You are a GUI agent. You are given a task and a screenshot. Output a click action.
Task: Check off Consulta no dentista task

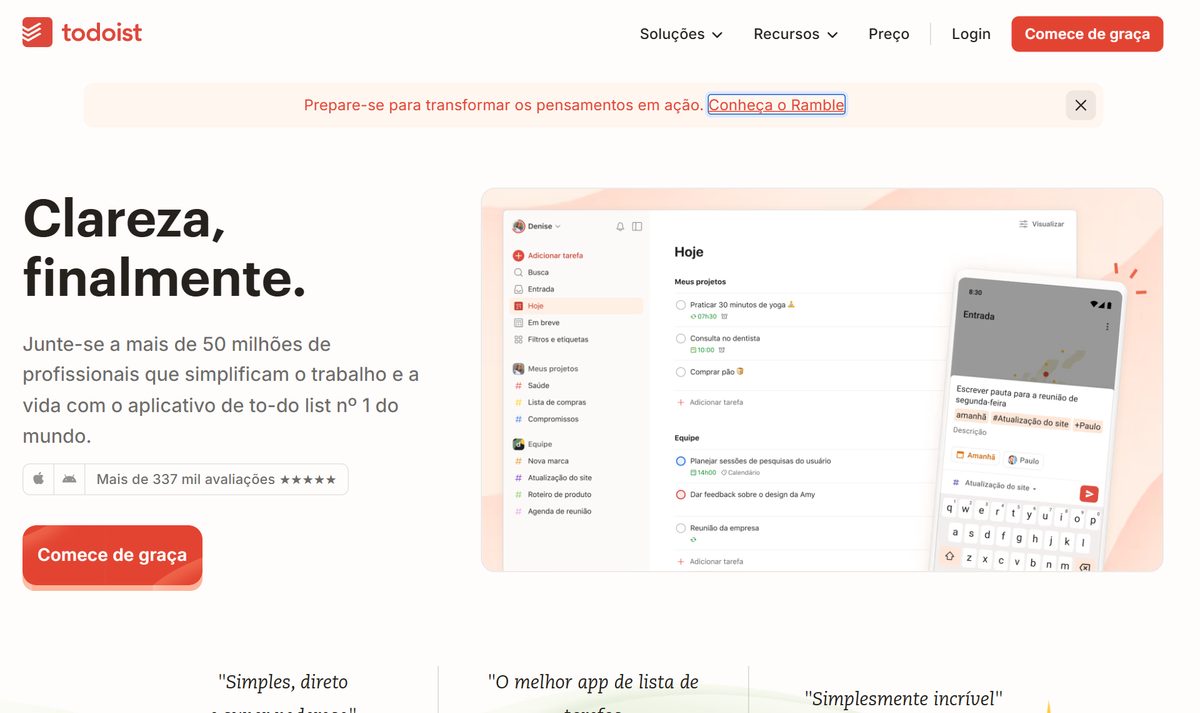click(x=681, y=339)
